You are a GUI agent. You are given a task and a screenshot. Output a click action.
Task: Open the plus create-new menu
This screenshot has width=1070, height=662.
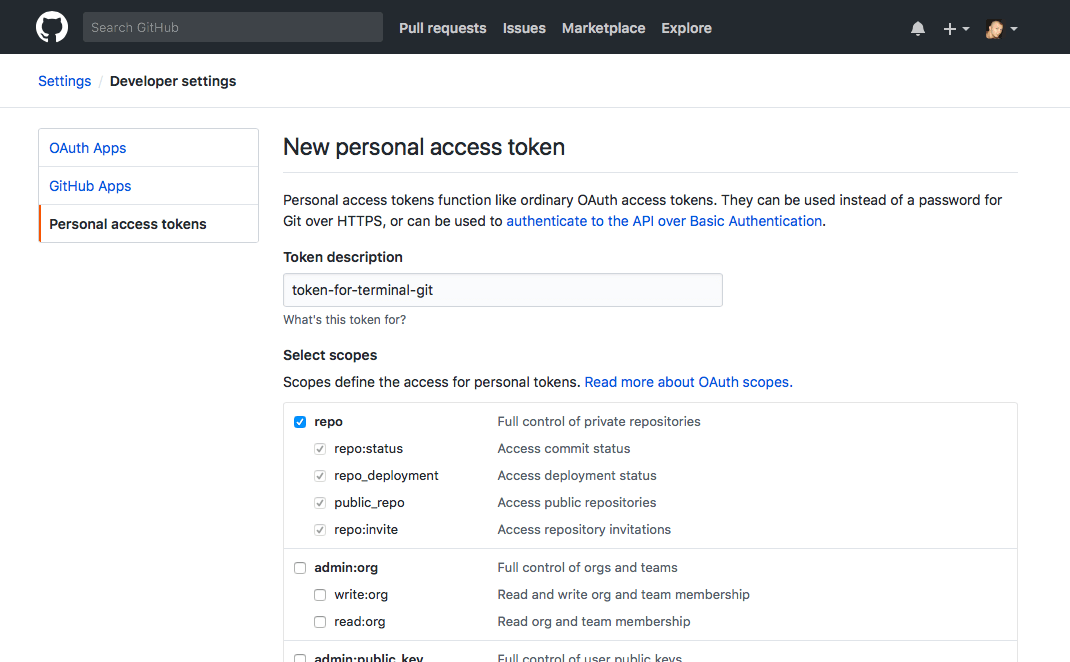[956, 29]
